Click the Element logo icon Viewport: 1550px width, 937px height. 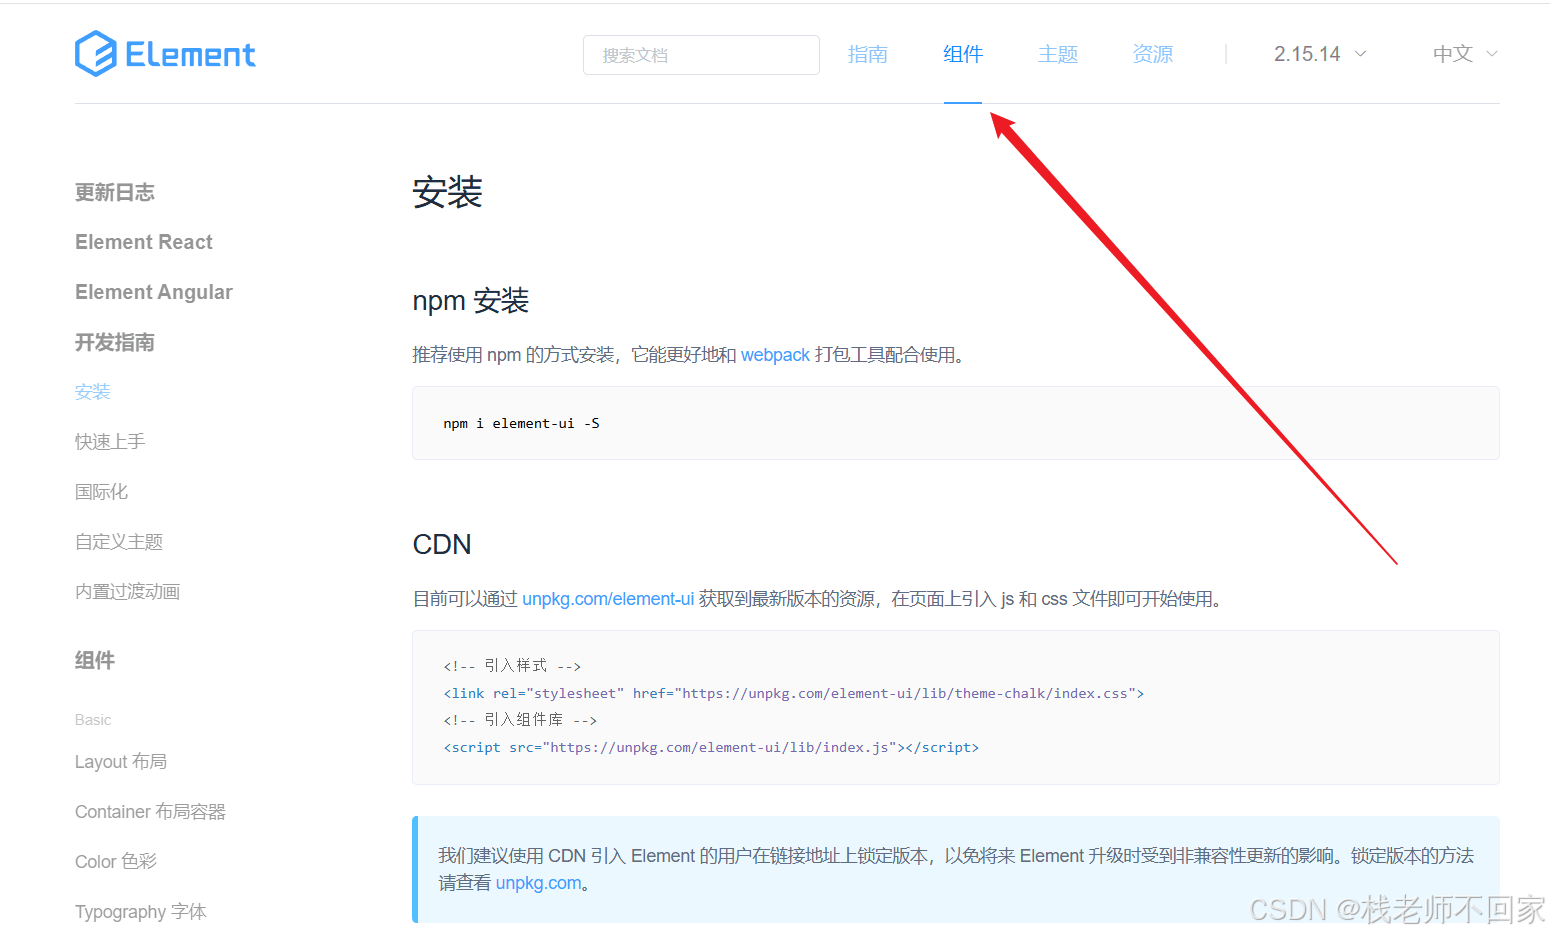[95, 54]
